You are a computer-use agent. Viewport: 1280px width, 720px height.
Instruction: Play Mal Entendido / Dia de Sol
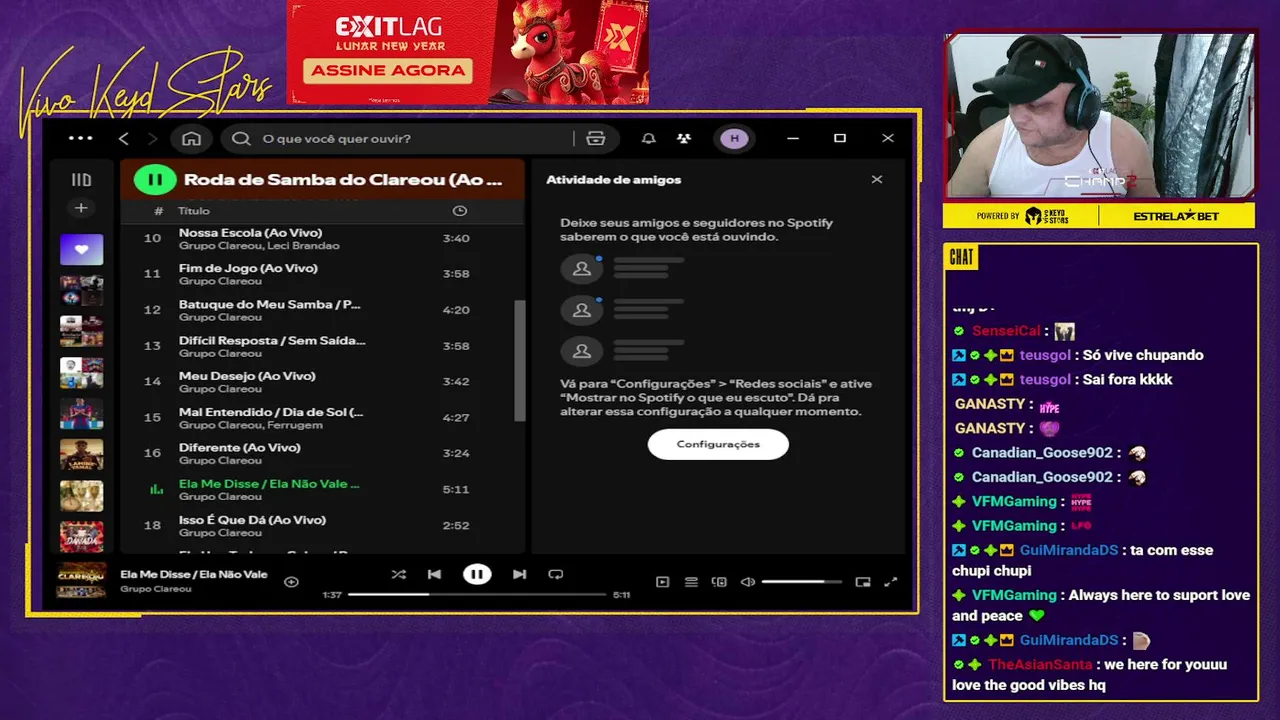(x=322, y=417)
